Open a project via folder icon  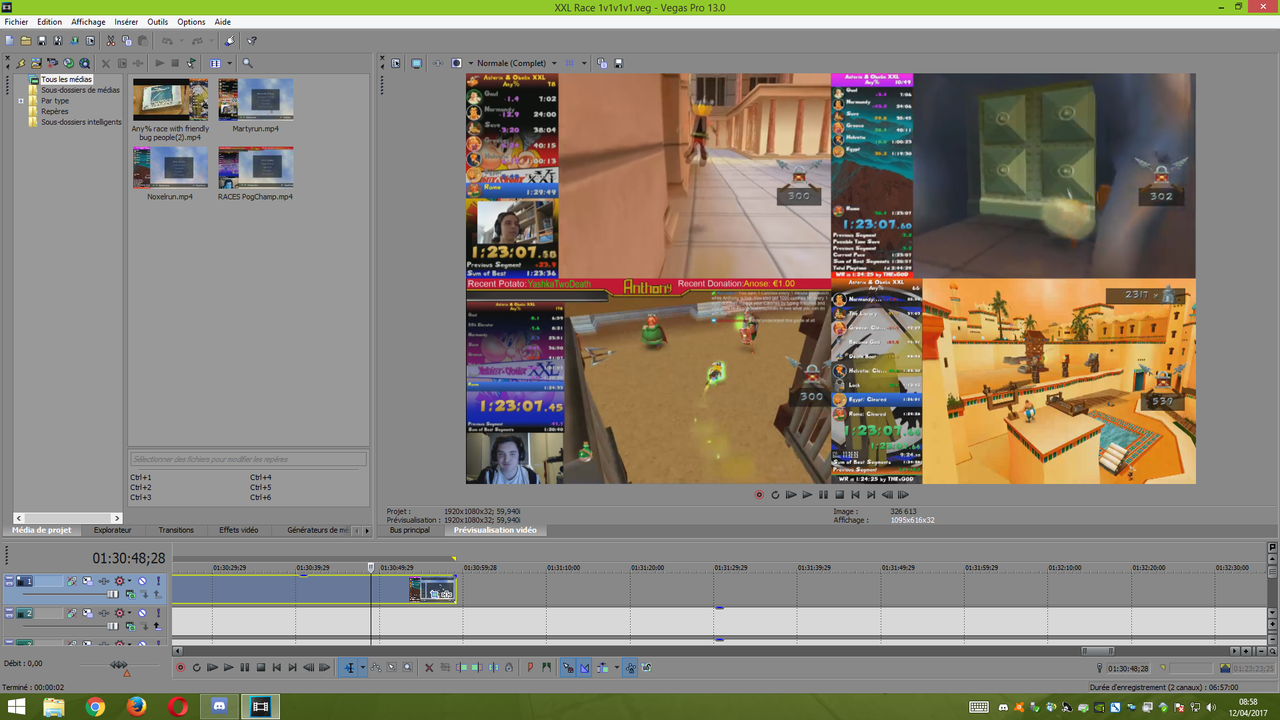tap(25, 41)
